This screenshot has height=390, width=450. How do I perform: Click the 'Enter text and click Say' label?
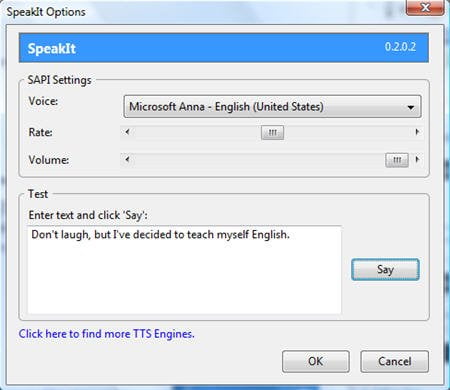point(88,215)
